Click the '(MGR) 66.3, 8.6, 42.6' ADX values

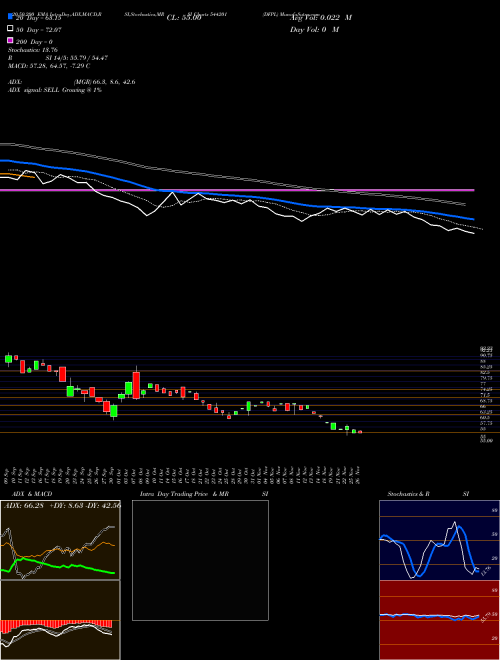tap(104, 82)
